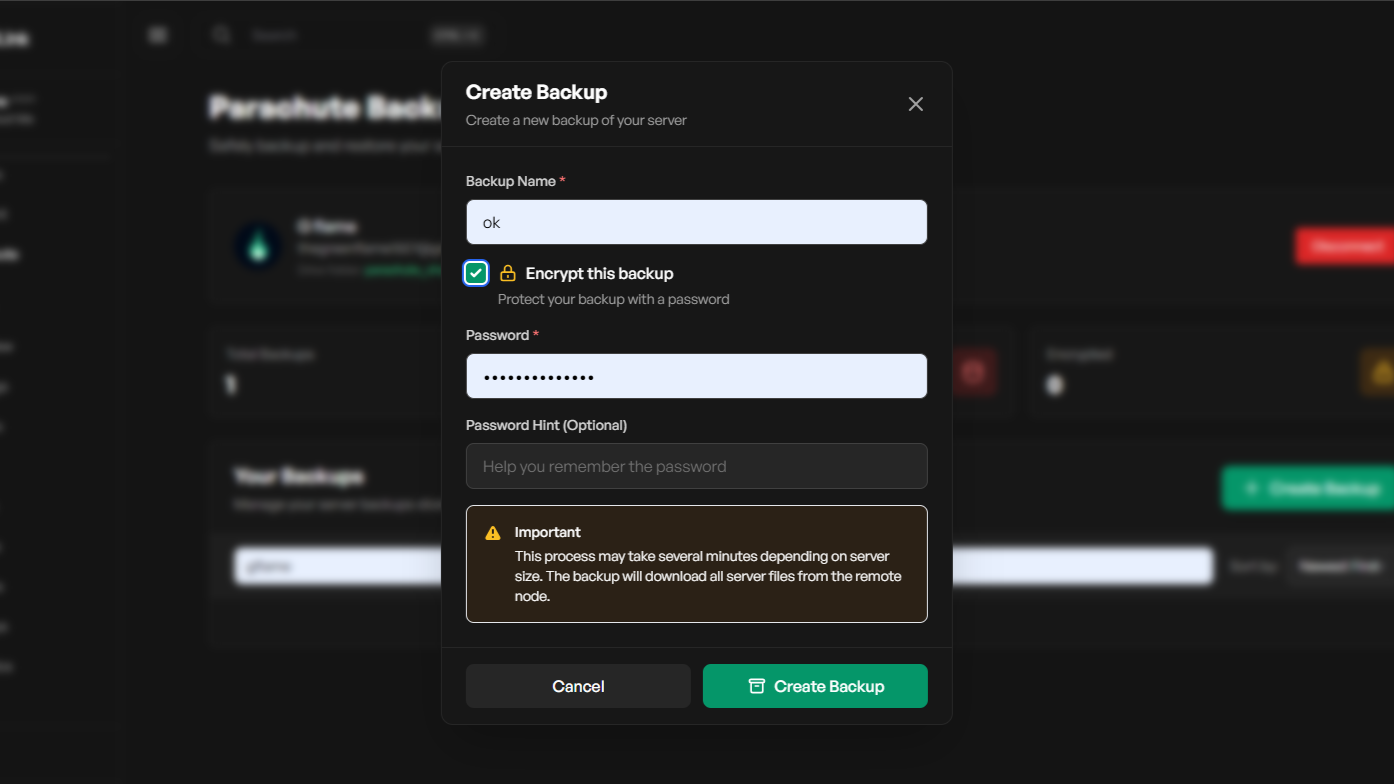Click the "Encrypt this backup" label text
The image size is (1394, 784).
click(x=599, y=273)
